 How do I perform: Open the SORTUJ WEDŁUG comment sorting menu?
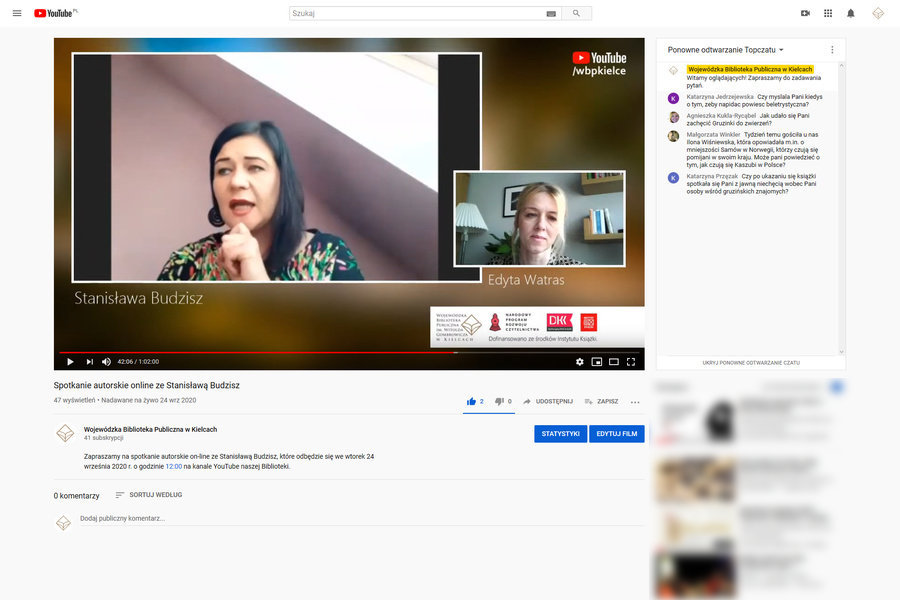pos(148,495)
